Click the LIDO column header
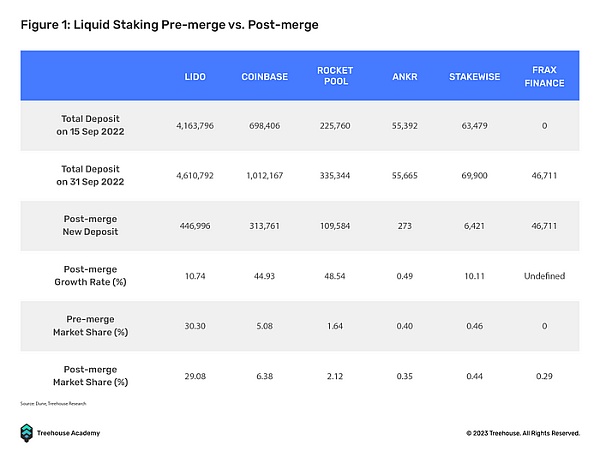600x458 pixels. click(195, 77)
